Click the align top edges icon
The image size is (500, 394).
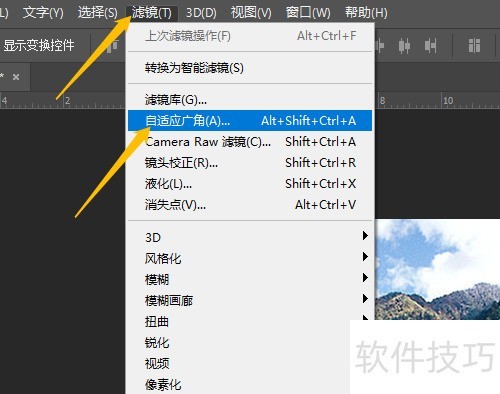point(113,46)
